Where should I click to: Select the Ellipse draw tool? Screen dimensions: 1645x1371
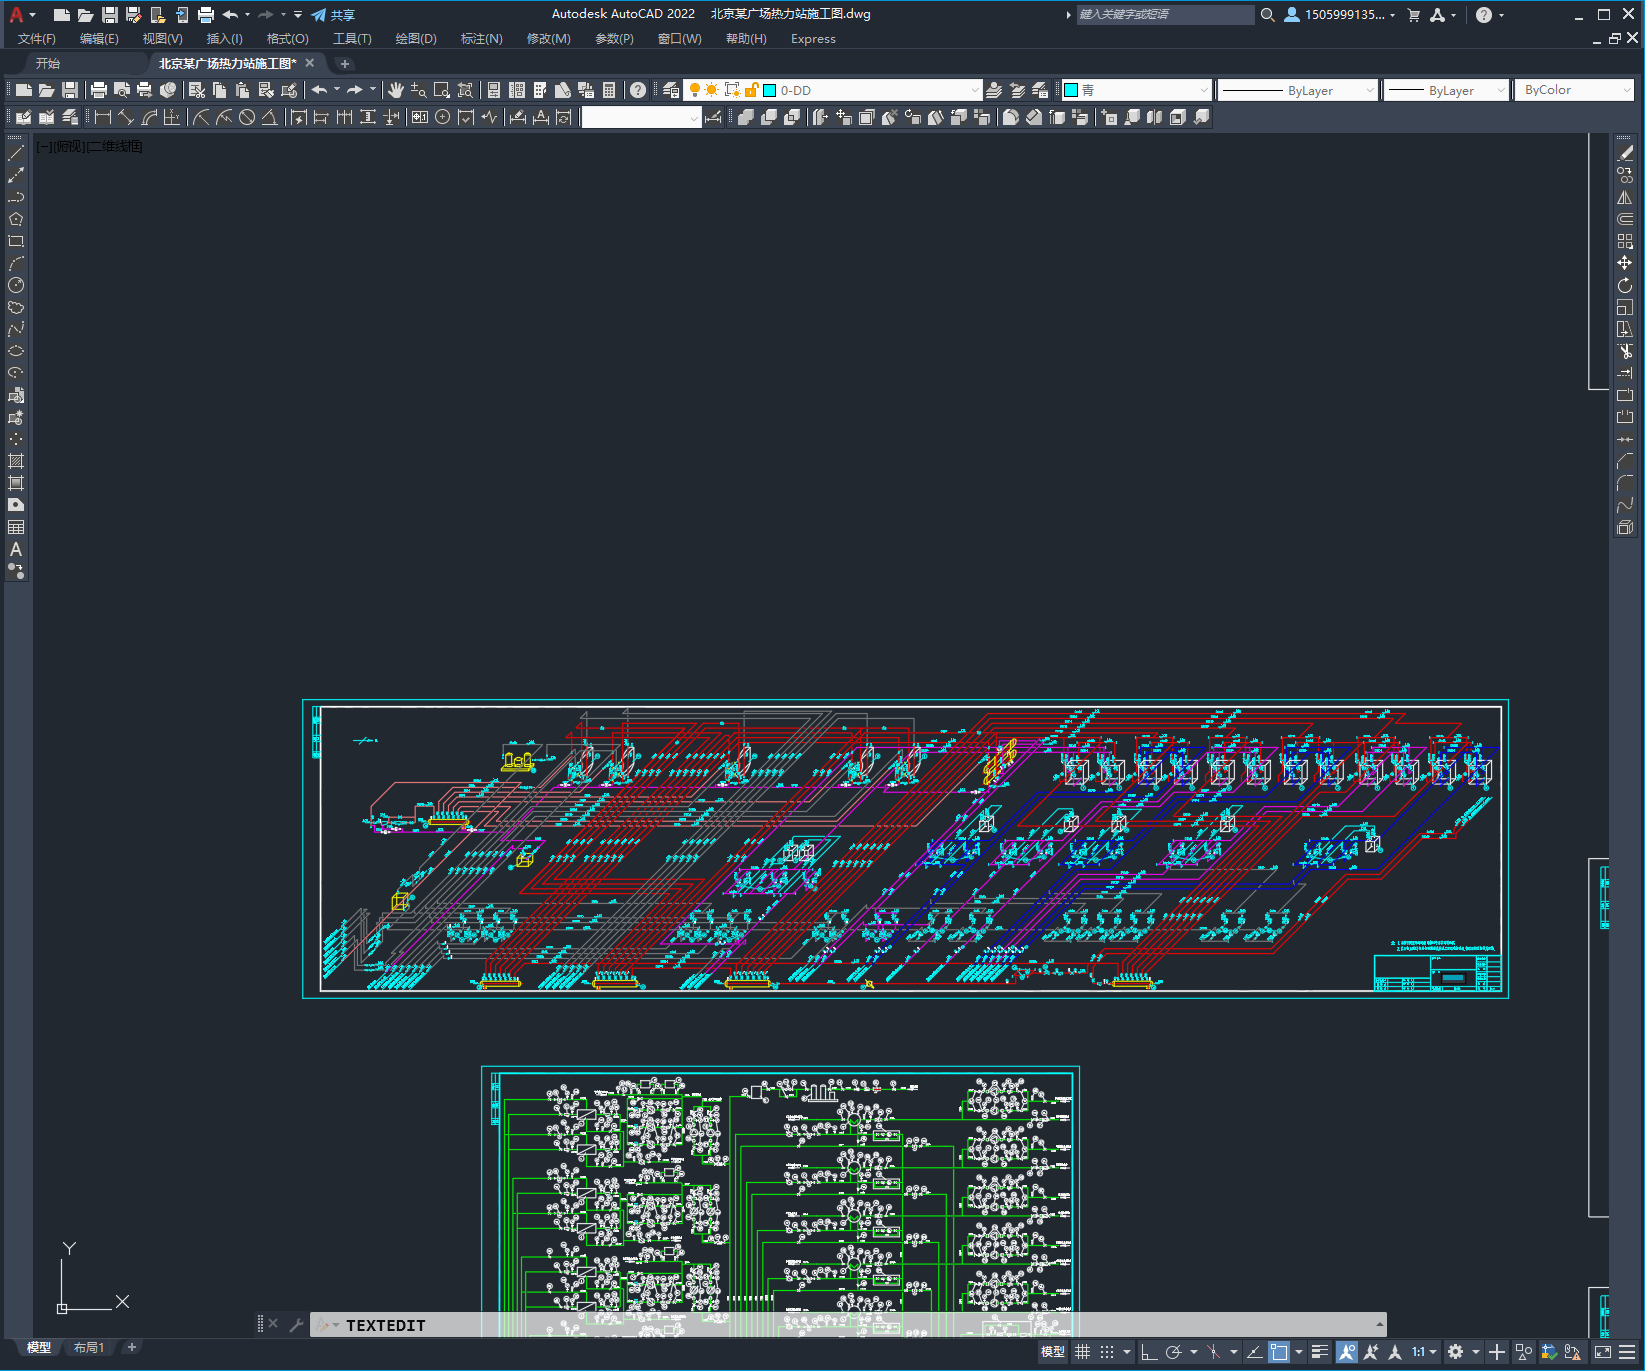(16, 351)
